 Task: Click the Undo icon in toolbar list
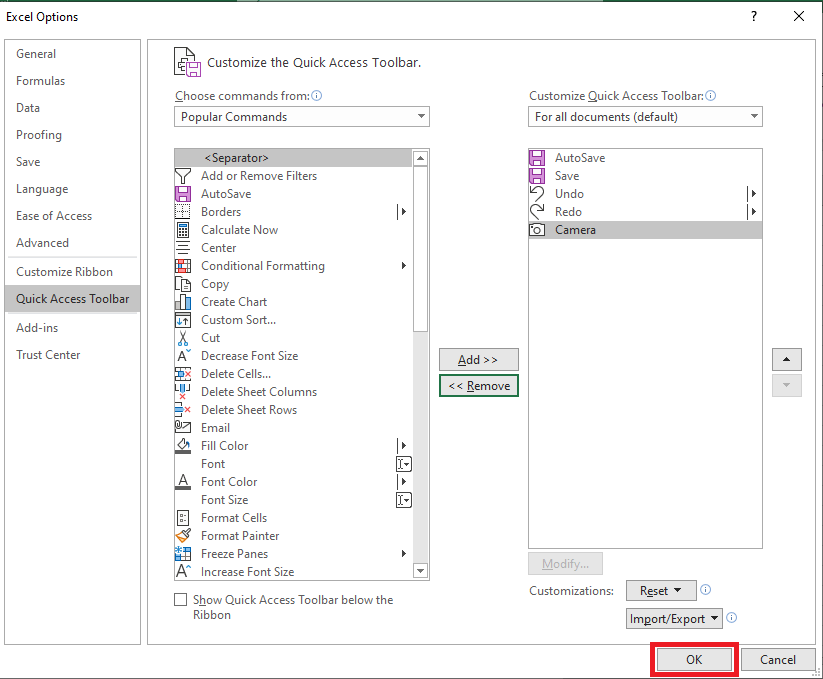click(x=537, y=194)
